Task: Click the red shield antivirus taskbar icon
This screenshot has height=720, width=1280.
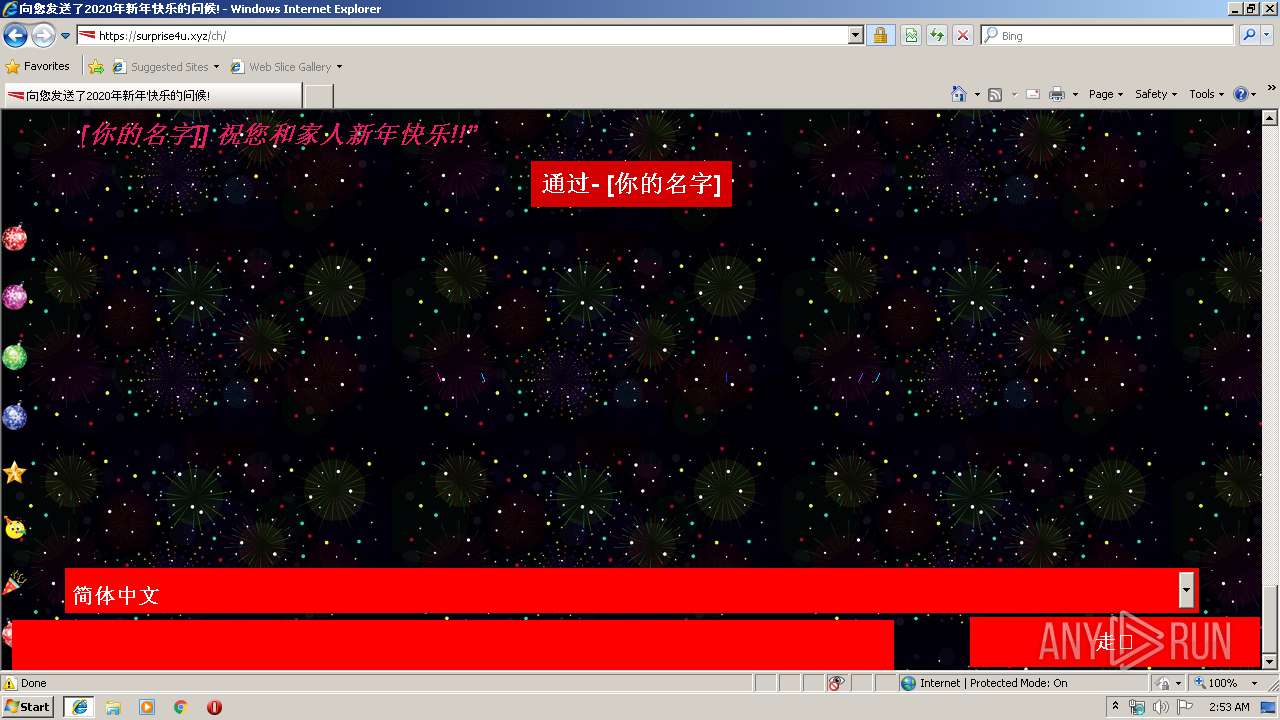Action: [215, 707]
